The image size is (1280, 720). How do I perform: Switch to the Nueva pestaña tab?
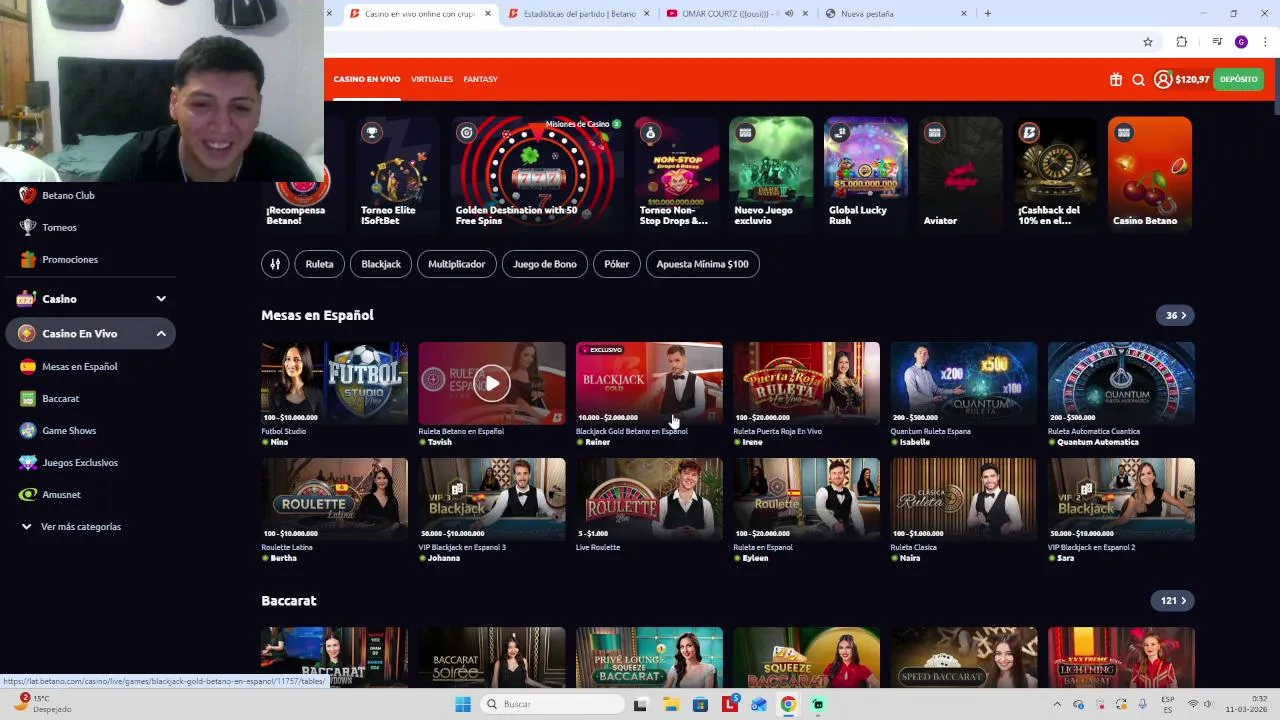pos(895,14)
